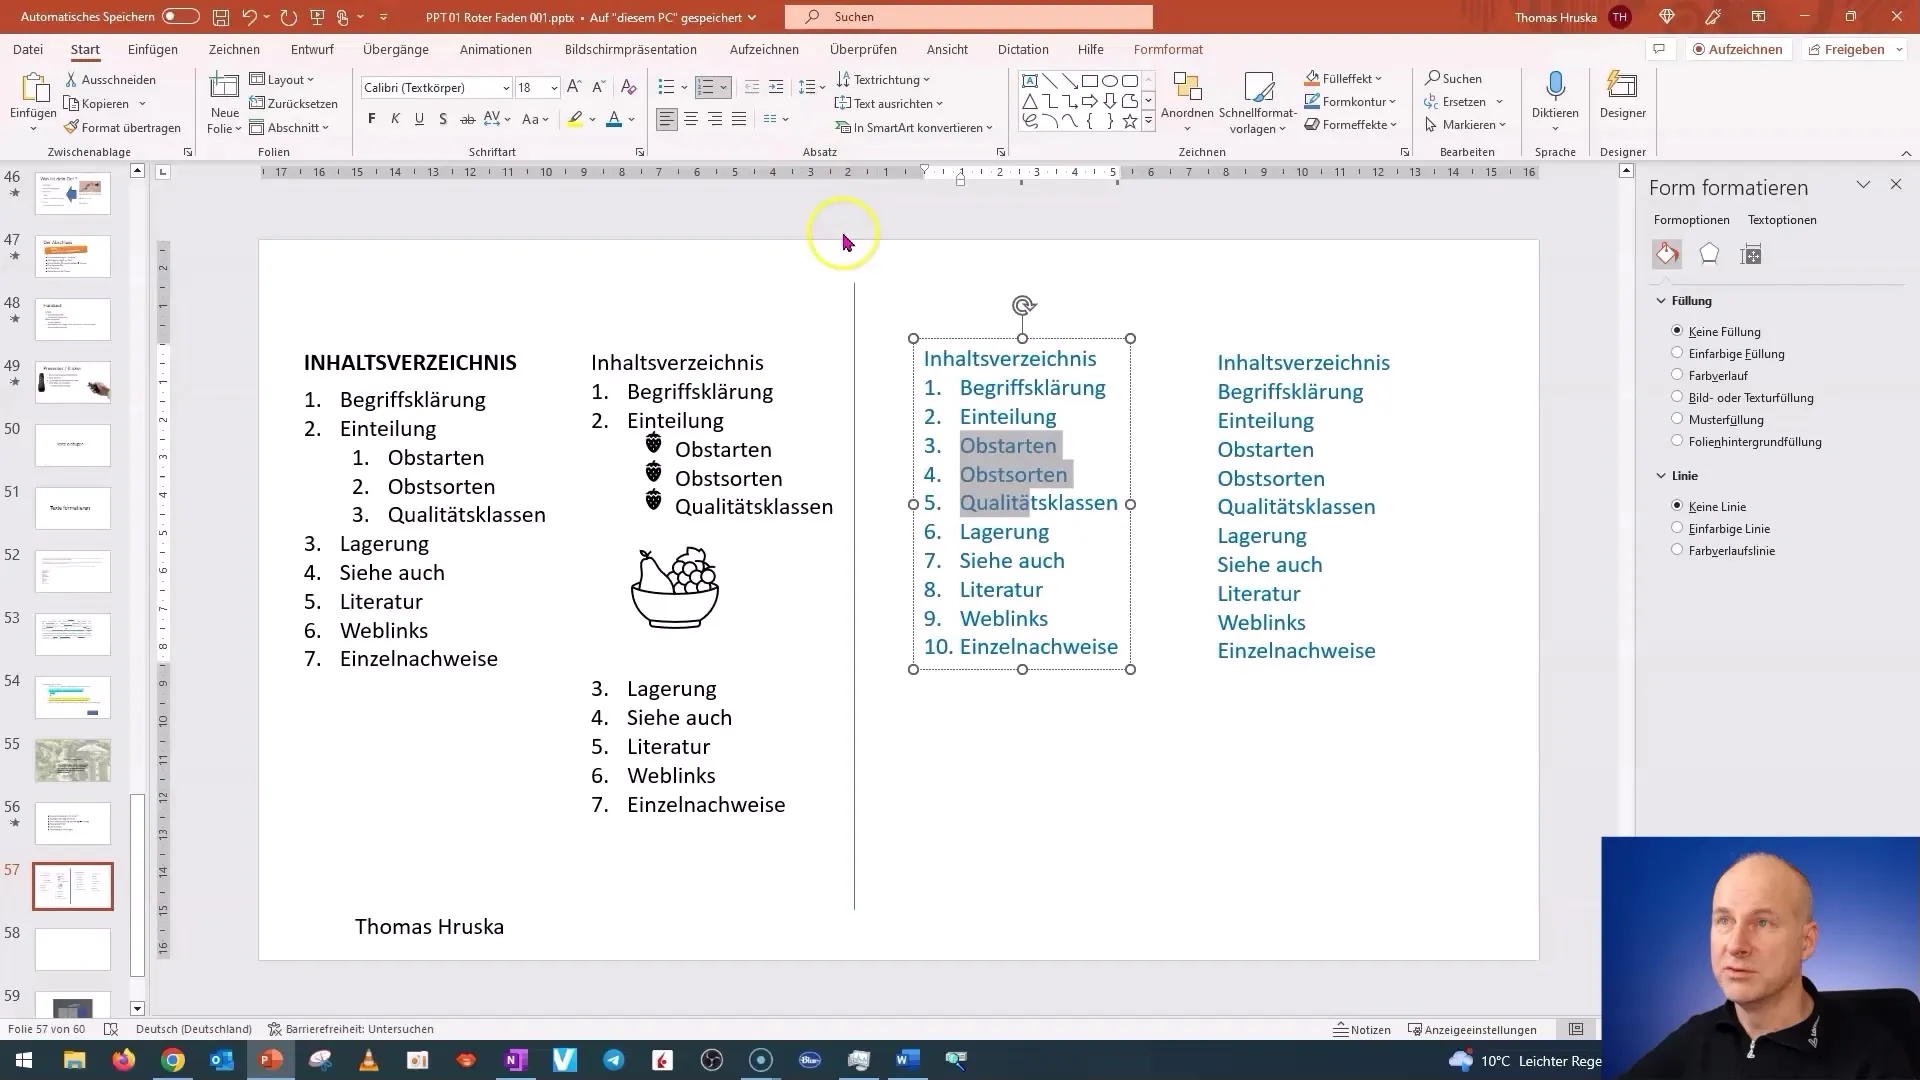Select the Keine Füllung radio button
The width and height of the screenshot is (1920, 1080).
tap(1677, 331)
